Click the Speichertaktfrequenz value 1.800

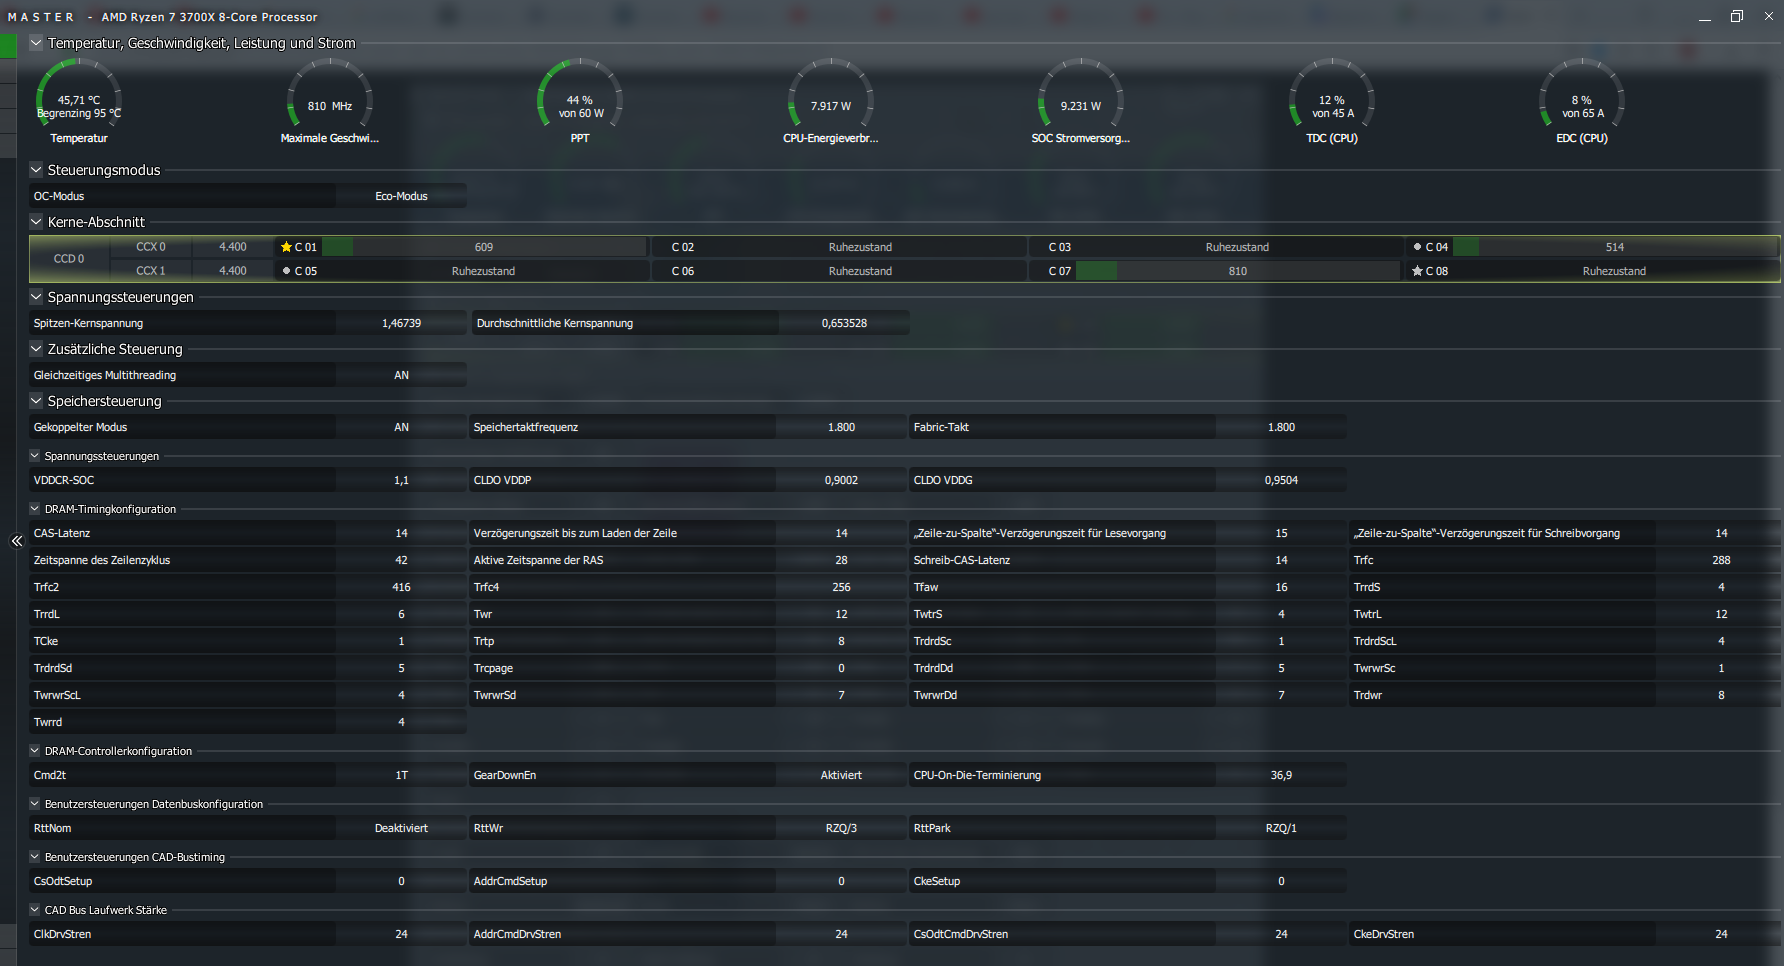tap(841, 427)
